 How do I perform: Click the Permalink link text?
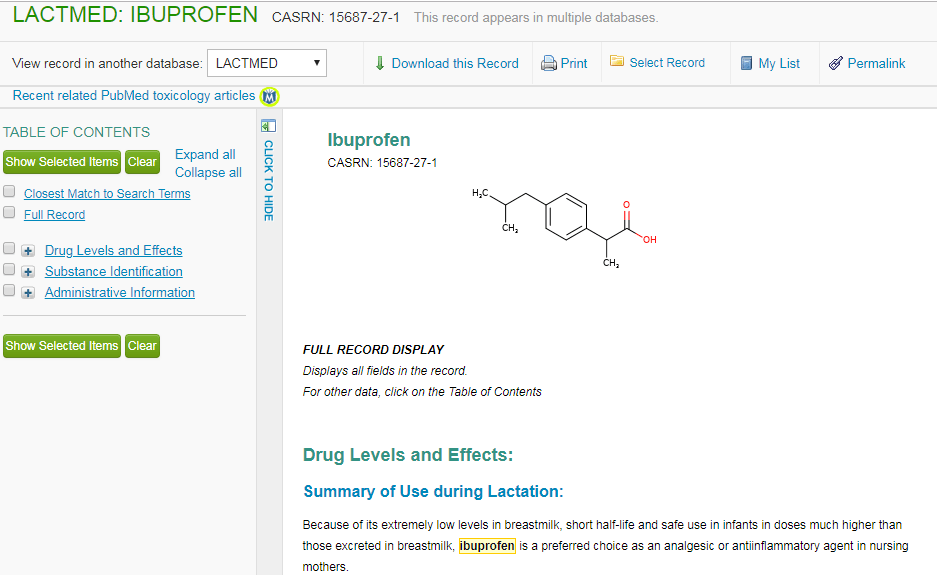(x=876, y=63)
